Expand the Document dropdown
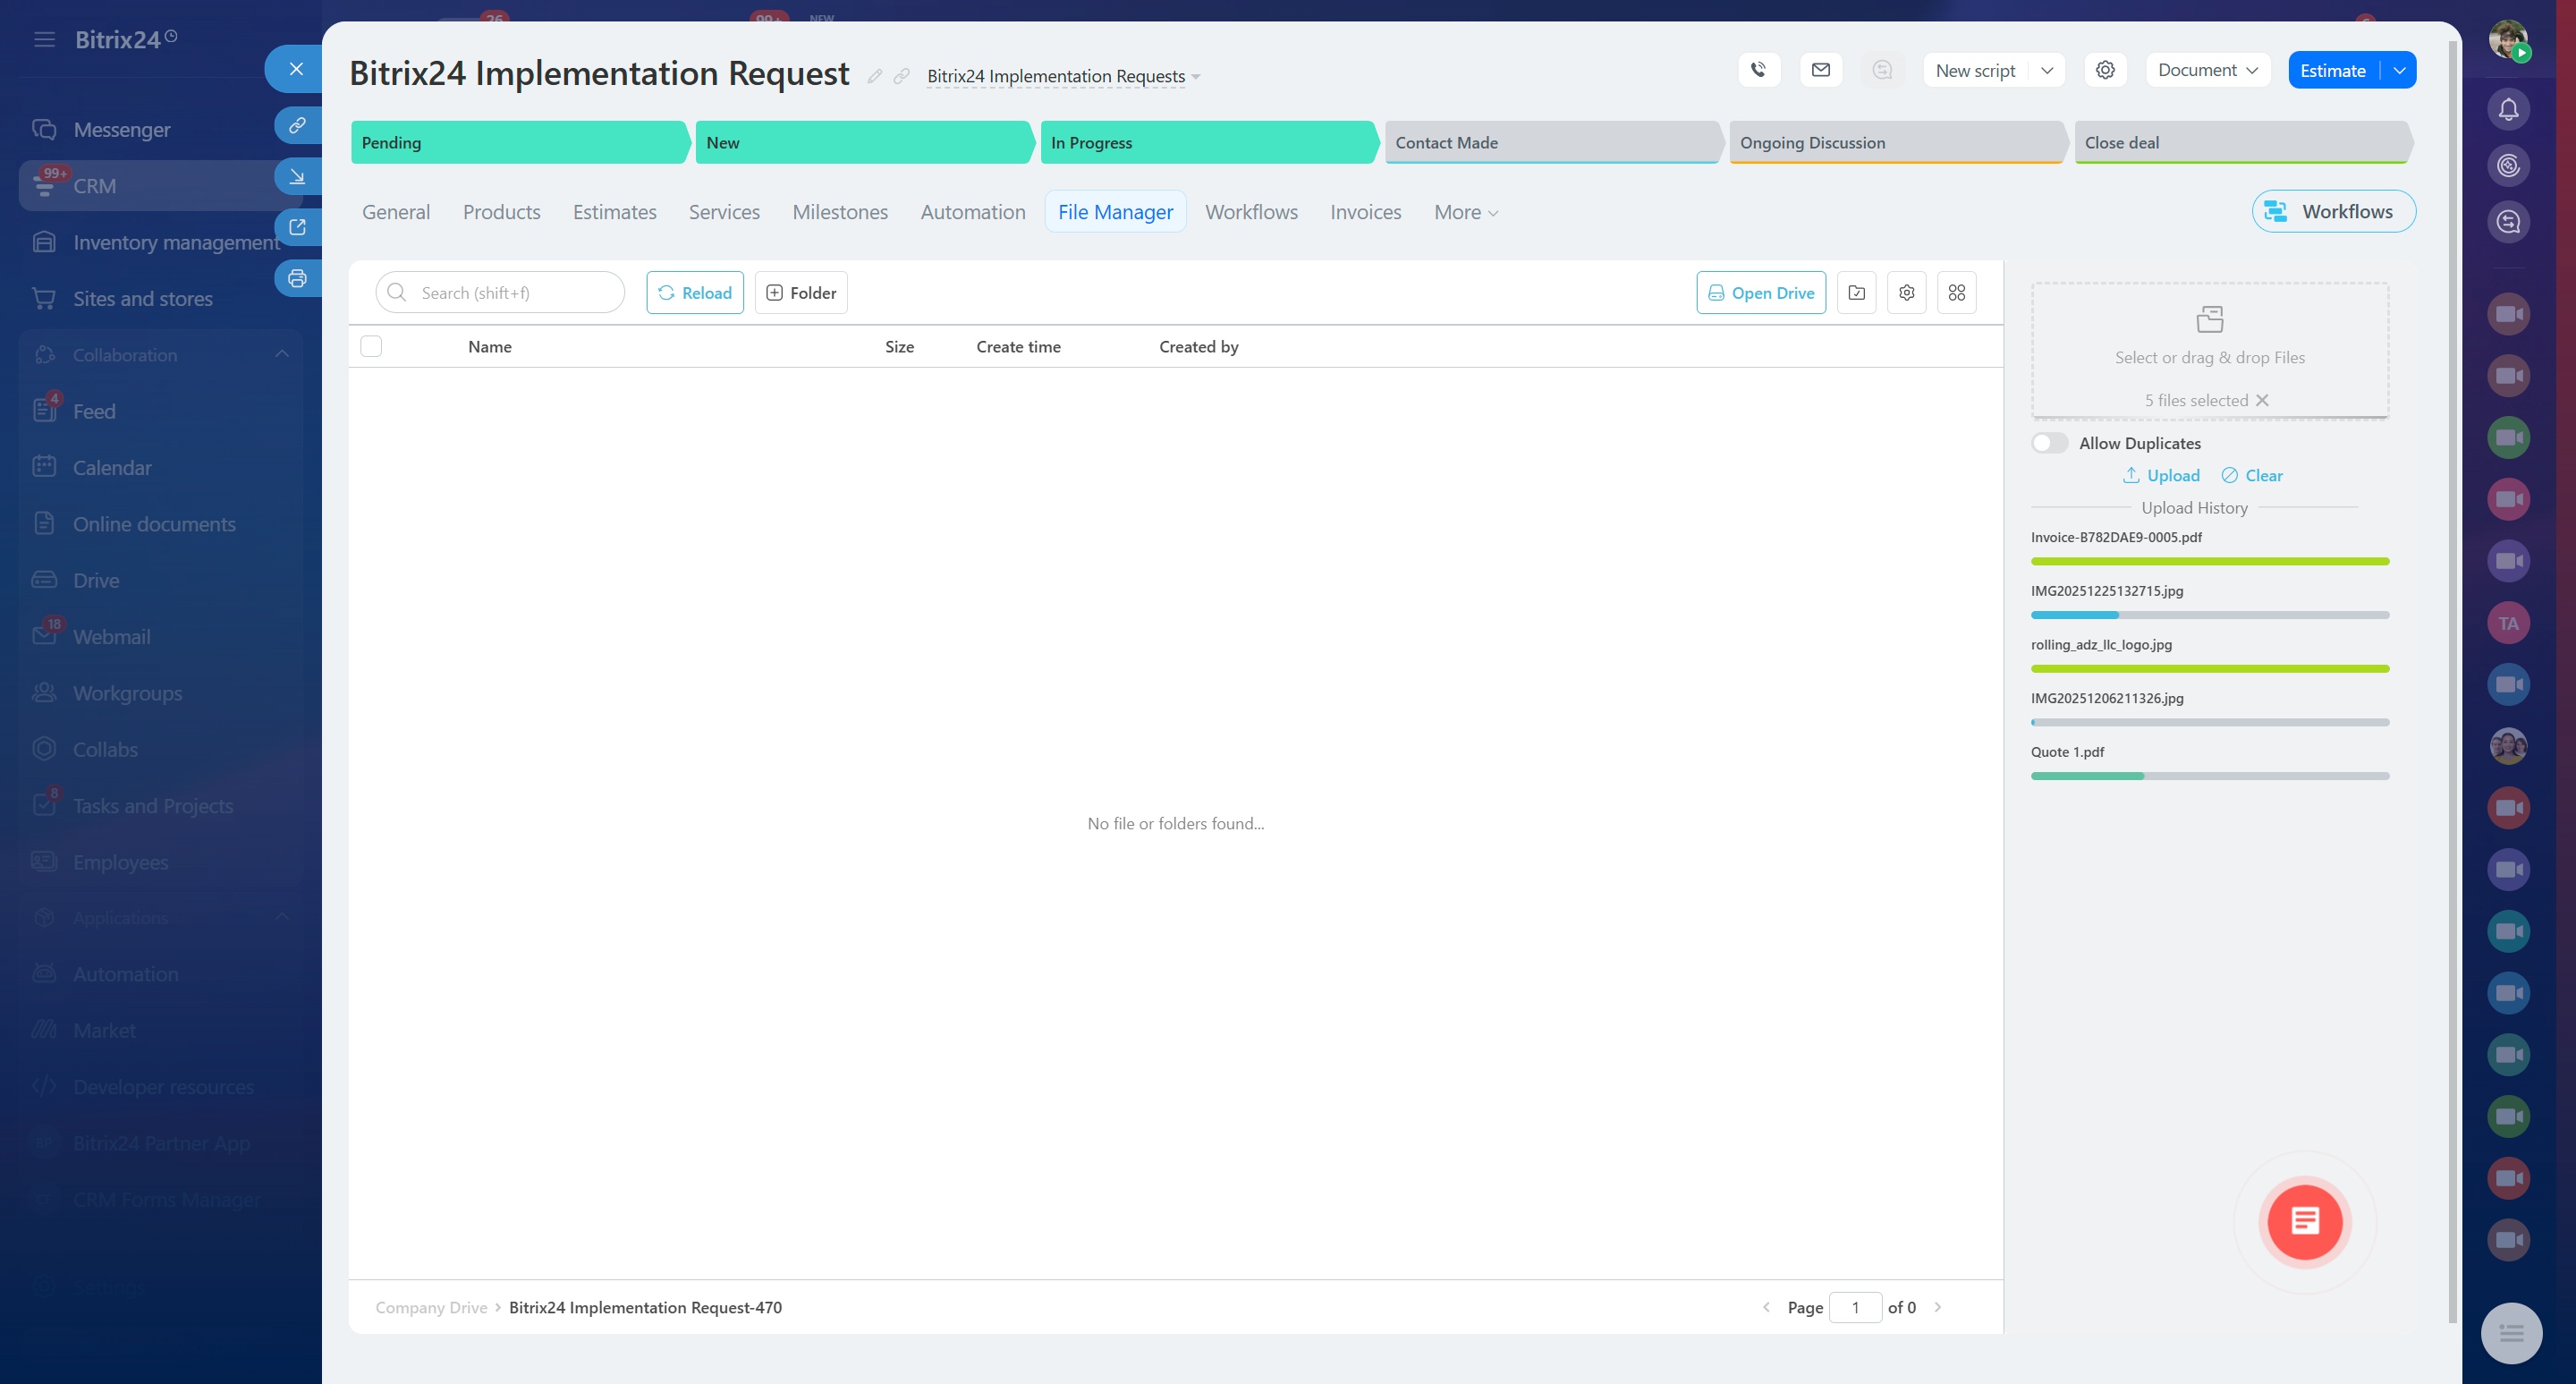Viewport: 2576px width, 1384px height. click(x=2207, y=70)
